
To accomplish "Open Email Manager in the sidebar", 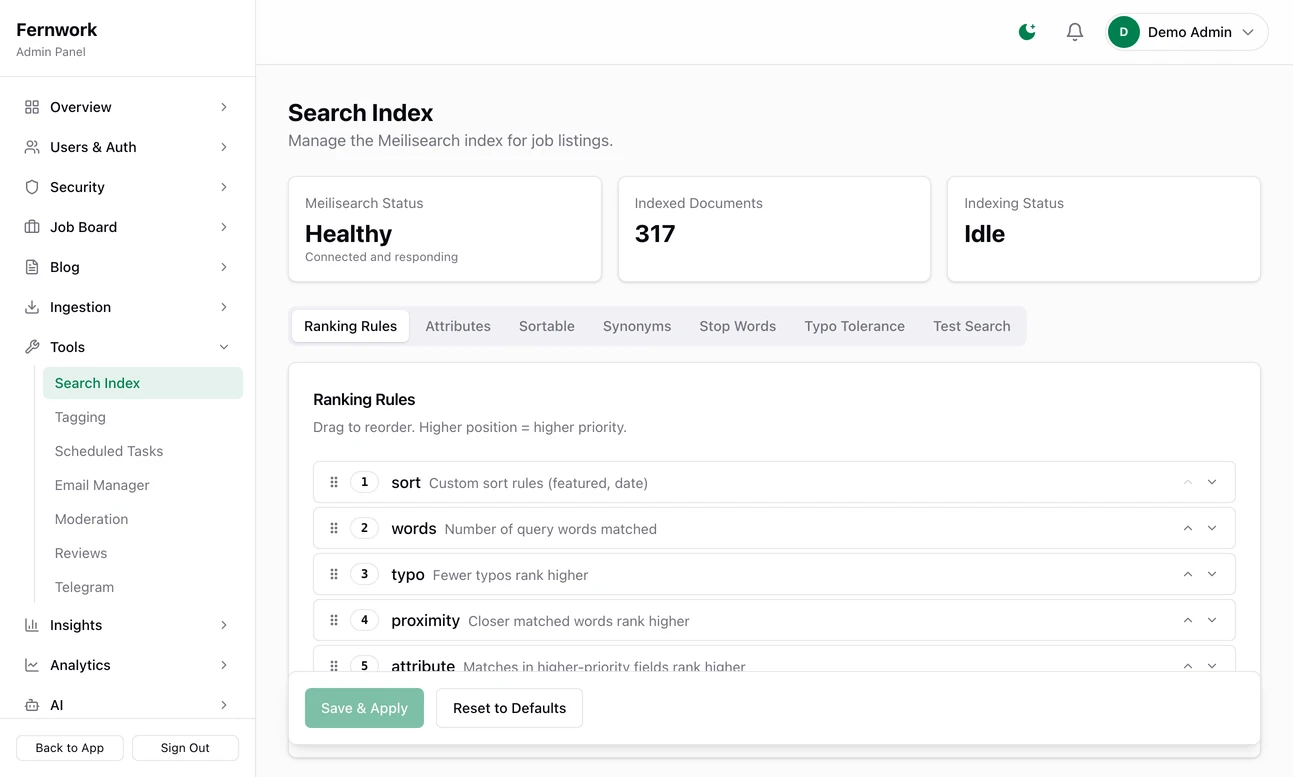I will point(143,485).
